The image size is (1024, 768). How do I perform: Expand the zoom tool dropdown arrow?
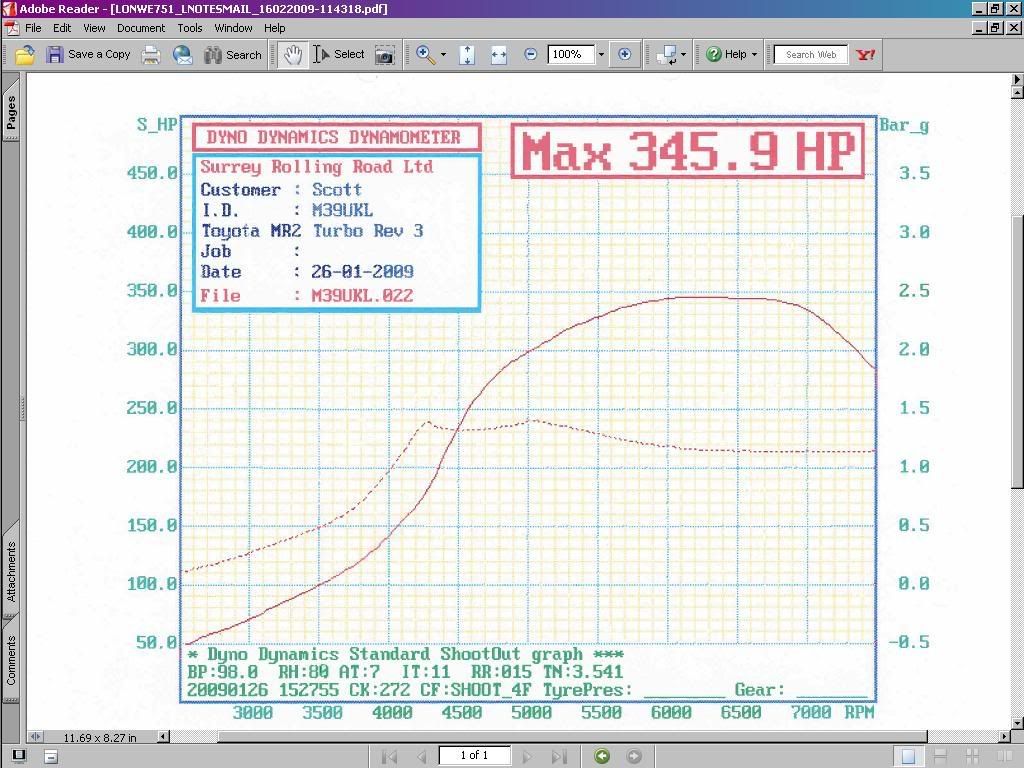point(443,55)
